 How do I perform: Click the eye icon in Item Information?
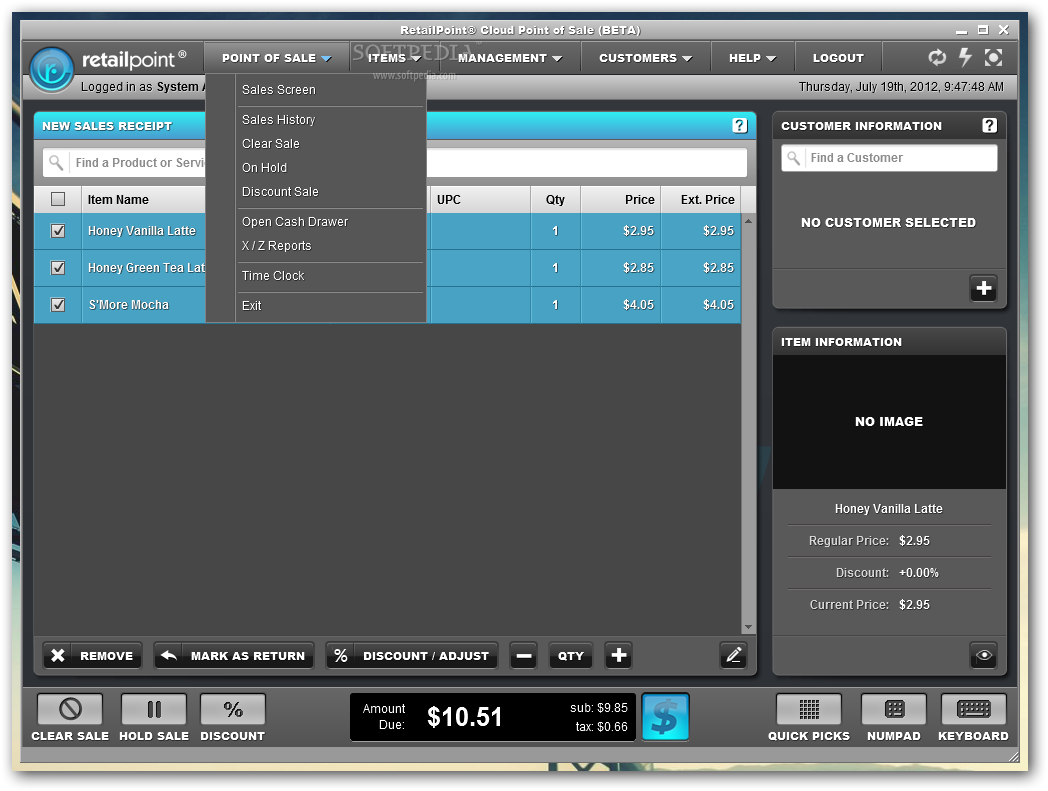983,655
